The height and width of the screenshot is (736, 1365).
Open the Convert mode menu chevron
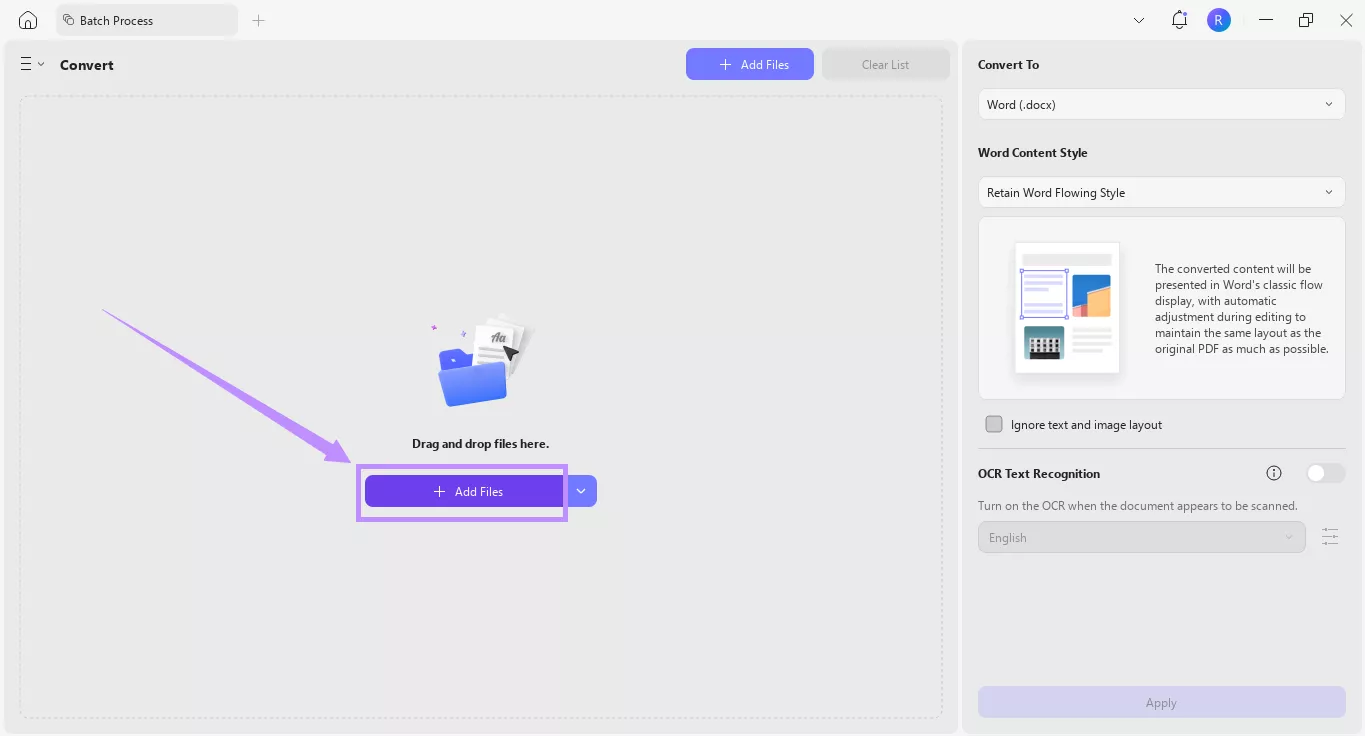[x=42, y=63]
